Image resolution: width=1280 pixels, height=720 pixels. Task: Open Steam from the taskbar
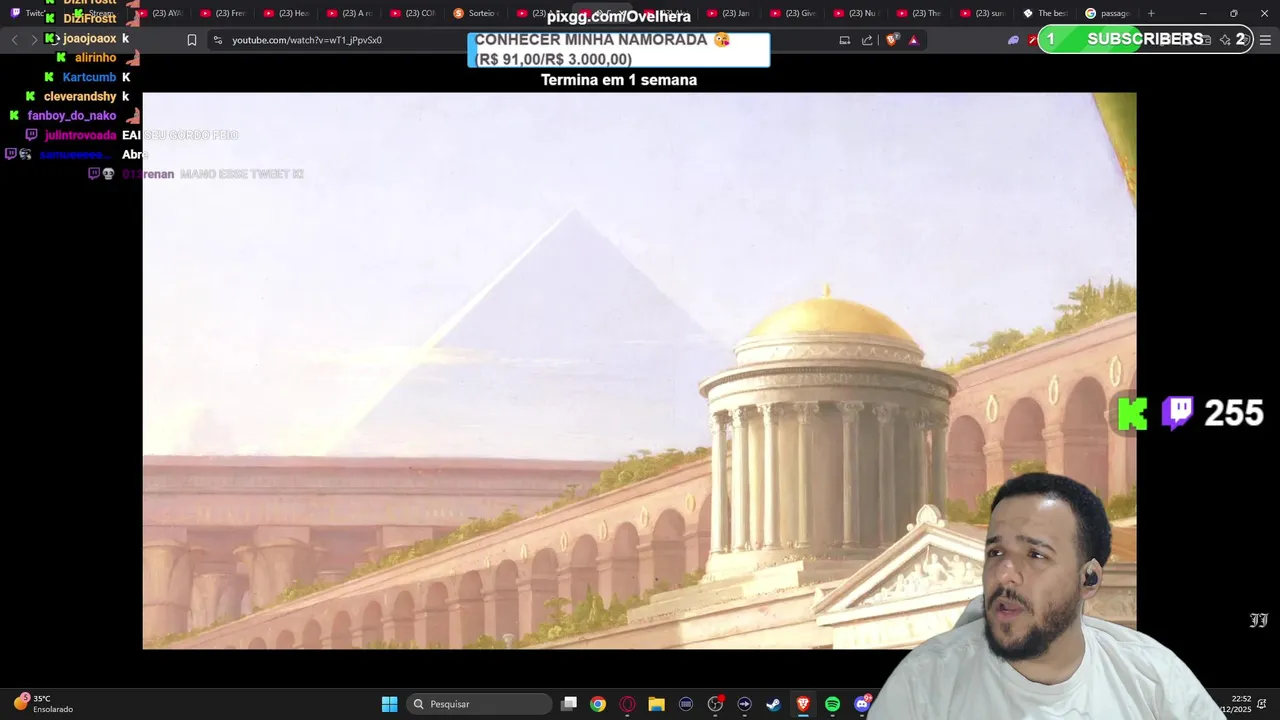point(773,704)
